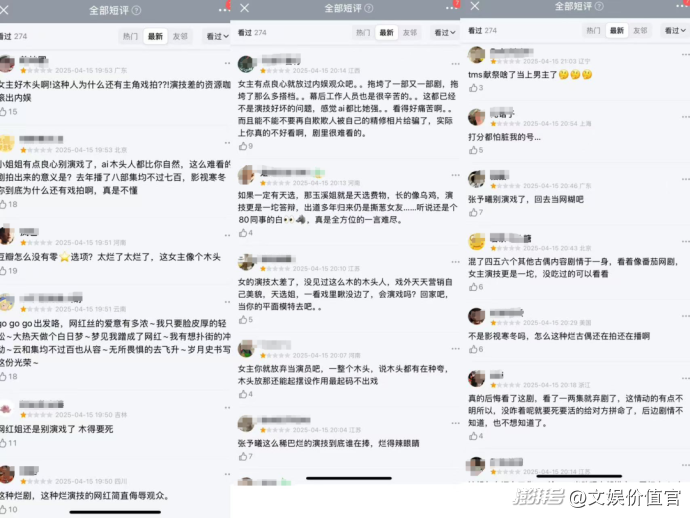Screen dimensions: 690x518
Task: Expand 看过 dropdown in middle panel
Action: tap(444, 33)
